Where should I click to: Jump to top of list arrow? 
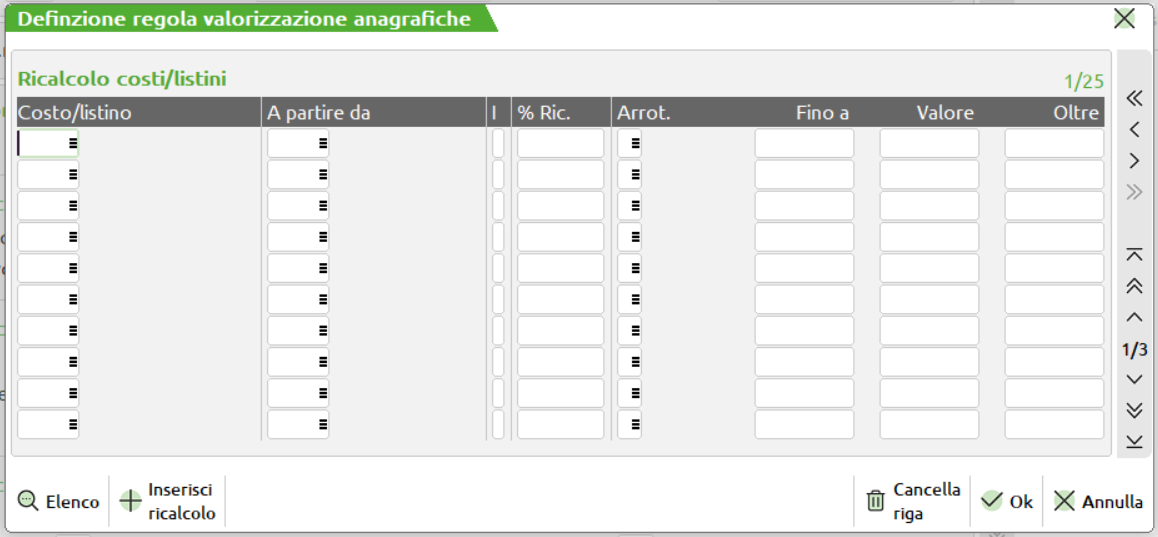tap(1133, 254)
